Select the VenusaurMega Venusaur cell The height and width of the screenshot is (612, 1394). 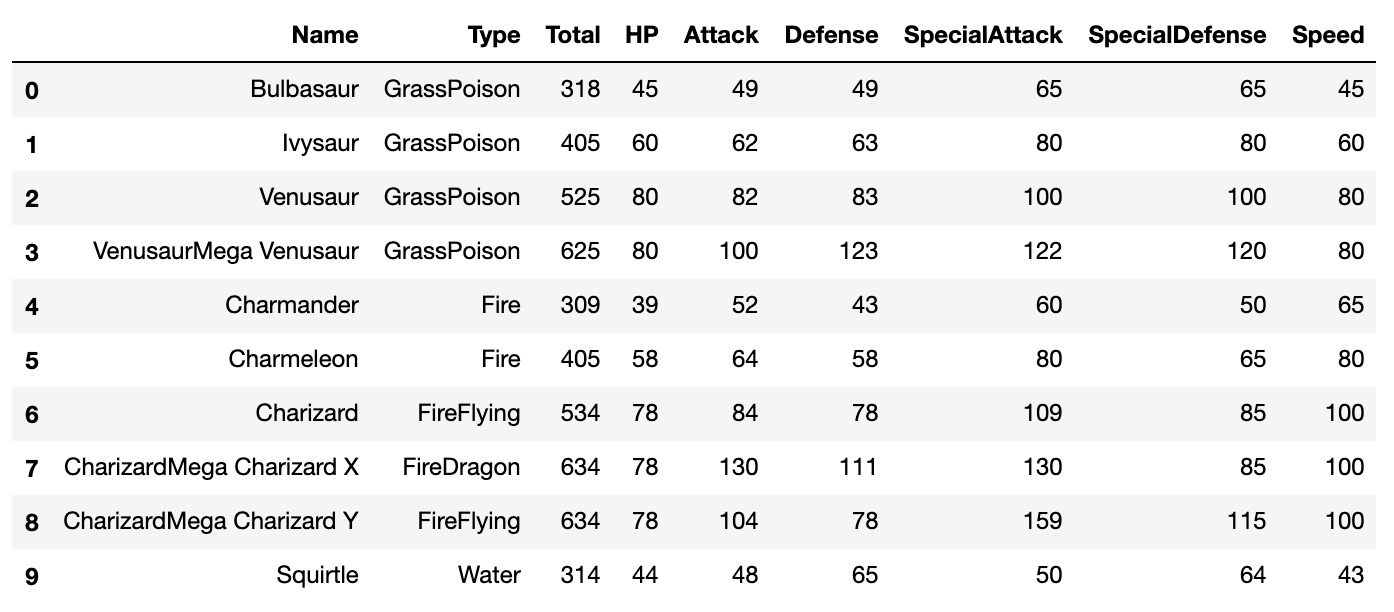point(226,251)
